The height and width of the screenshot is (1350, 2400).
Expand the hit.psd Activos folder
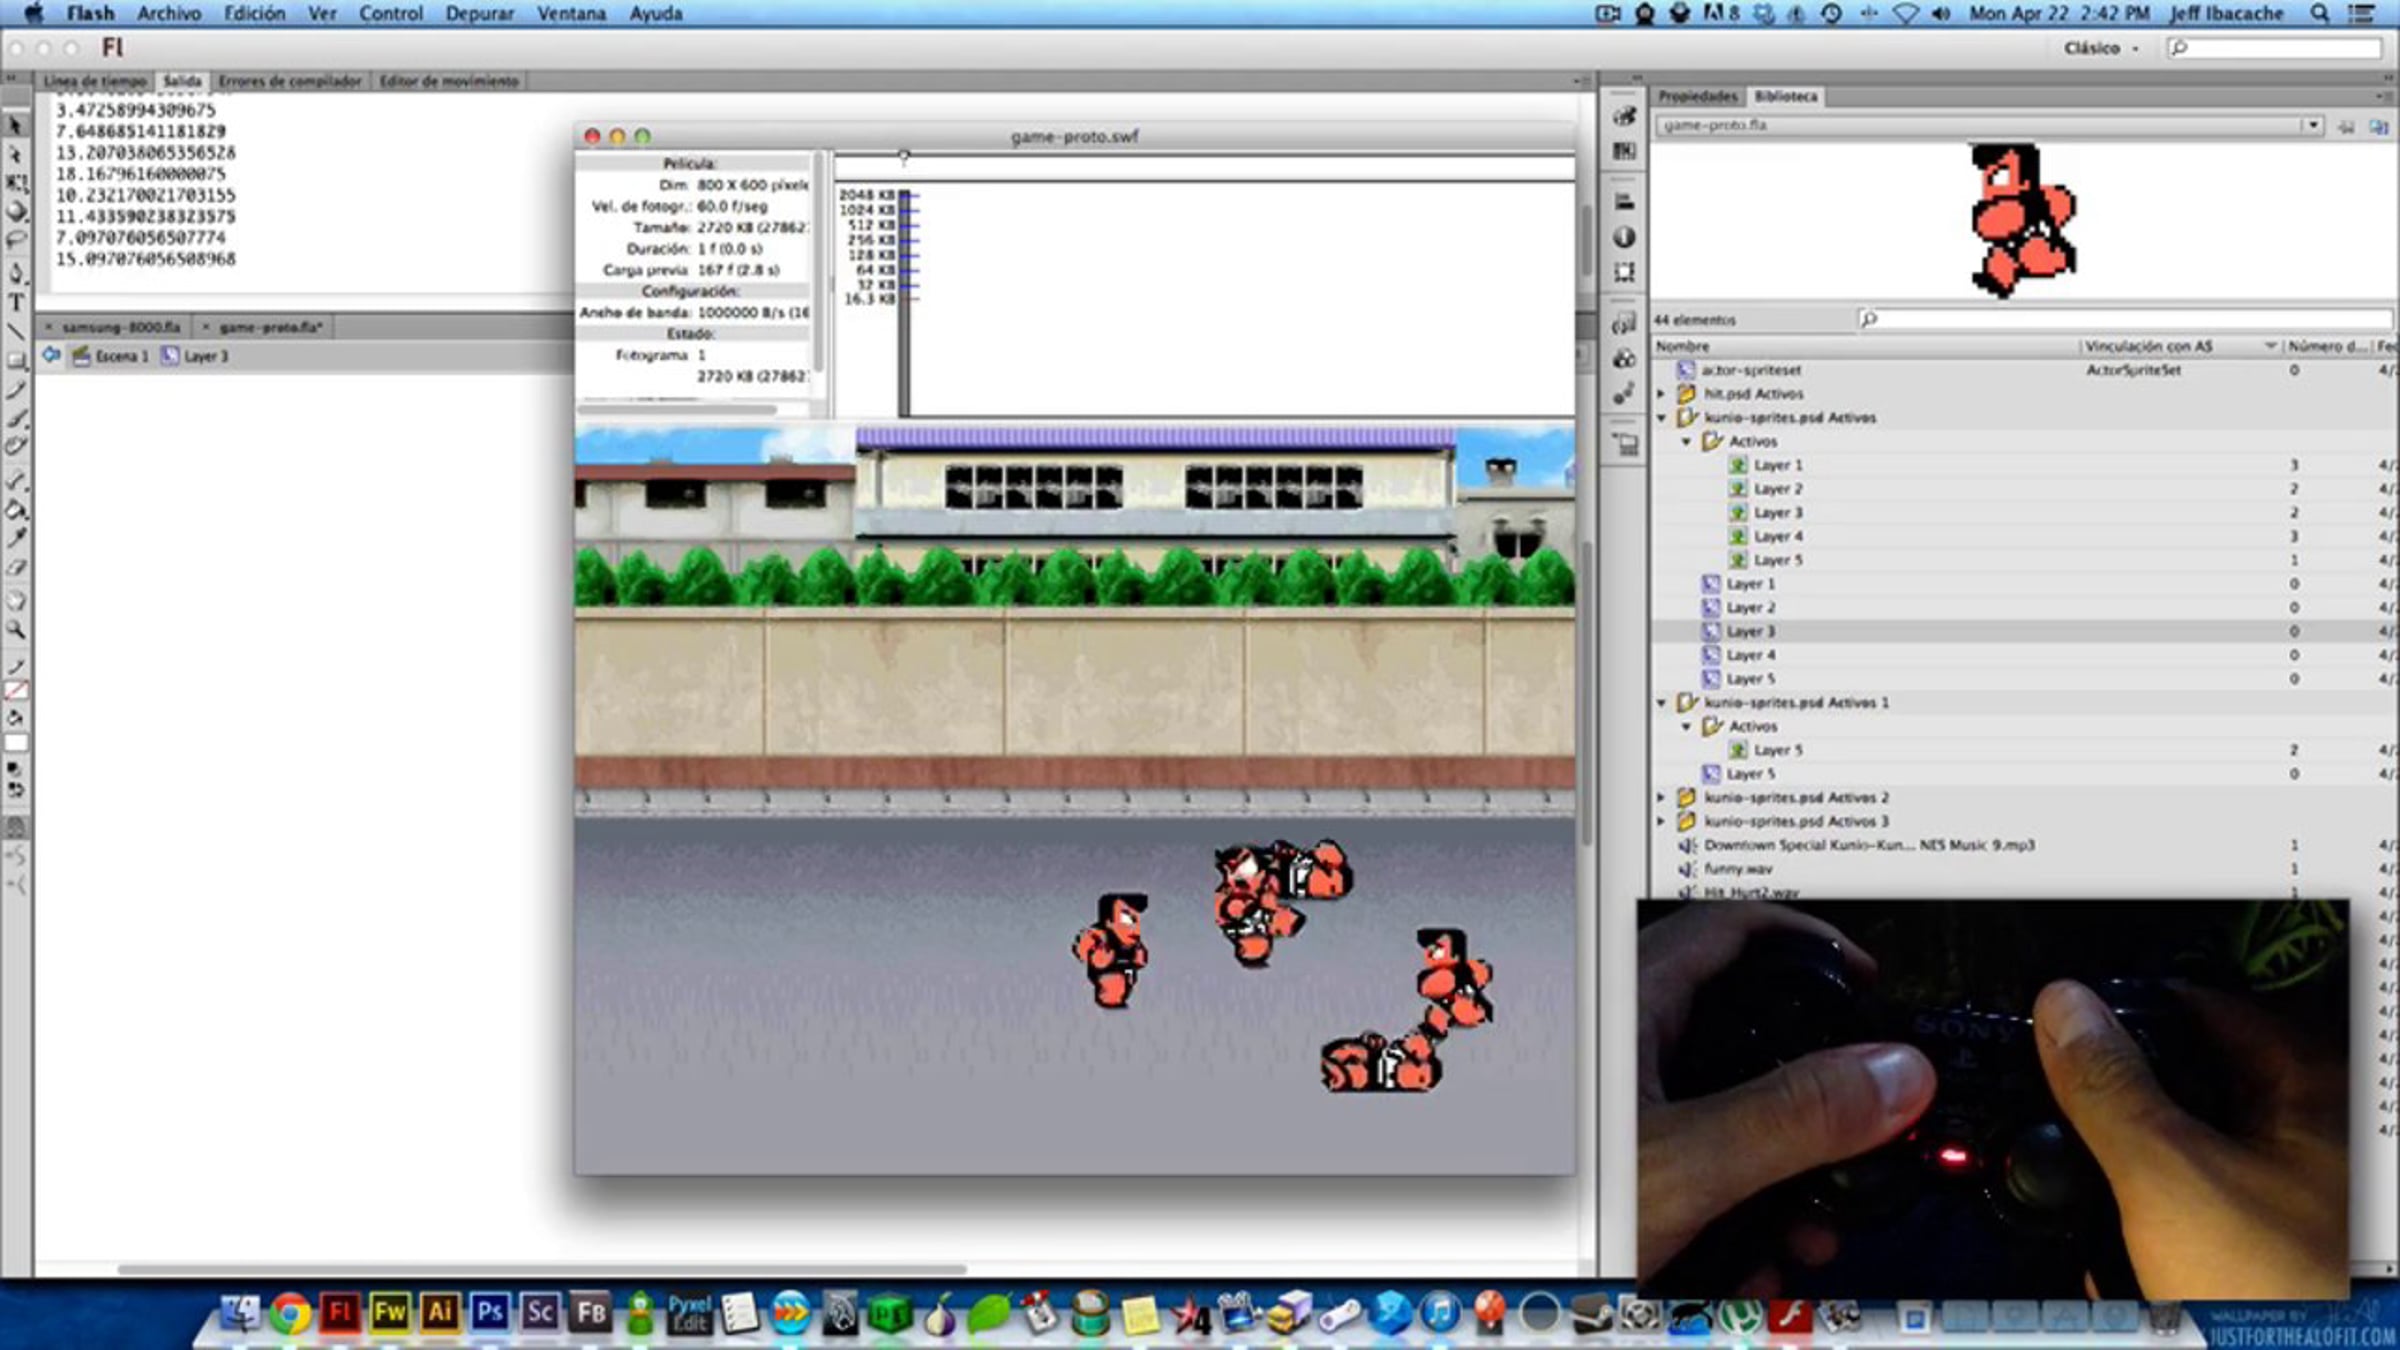click(x=1662, y=394)
